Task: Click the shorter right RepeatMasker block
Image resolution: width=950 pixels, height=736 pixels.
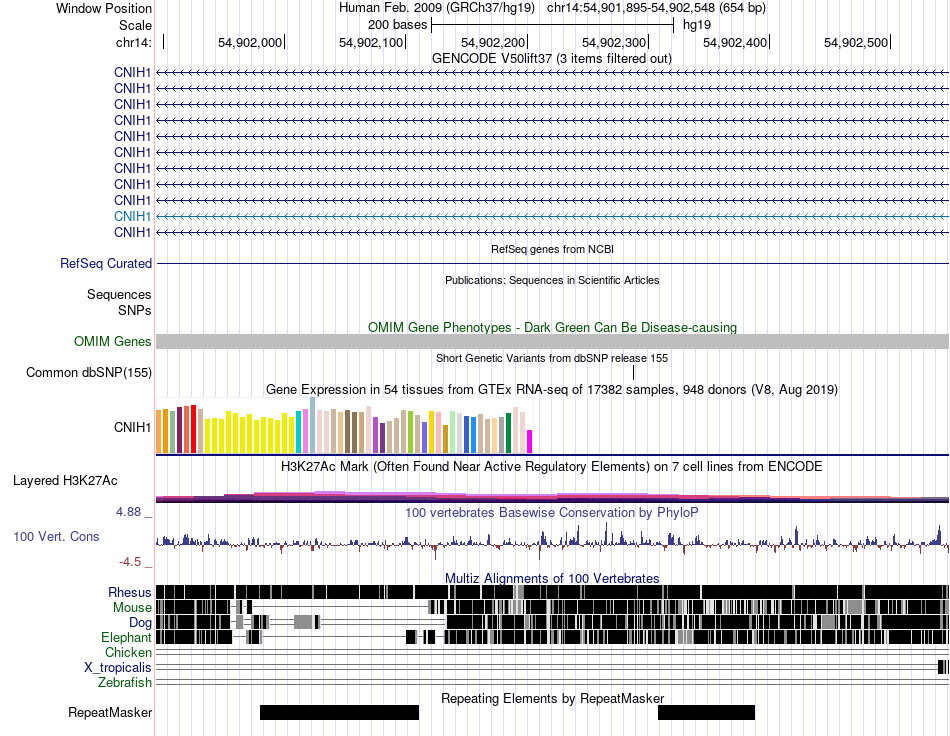Action: coord(706,712)
